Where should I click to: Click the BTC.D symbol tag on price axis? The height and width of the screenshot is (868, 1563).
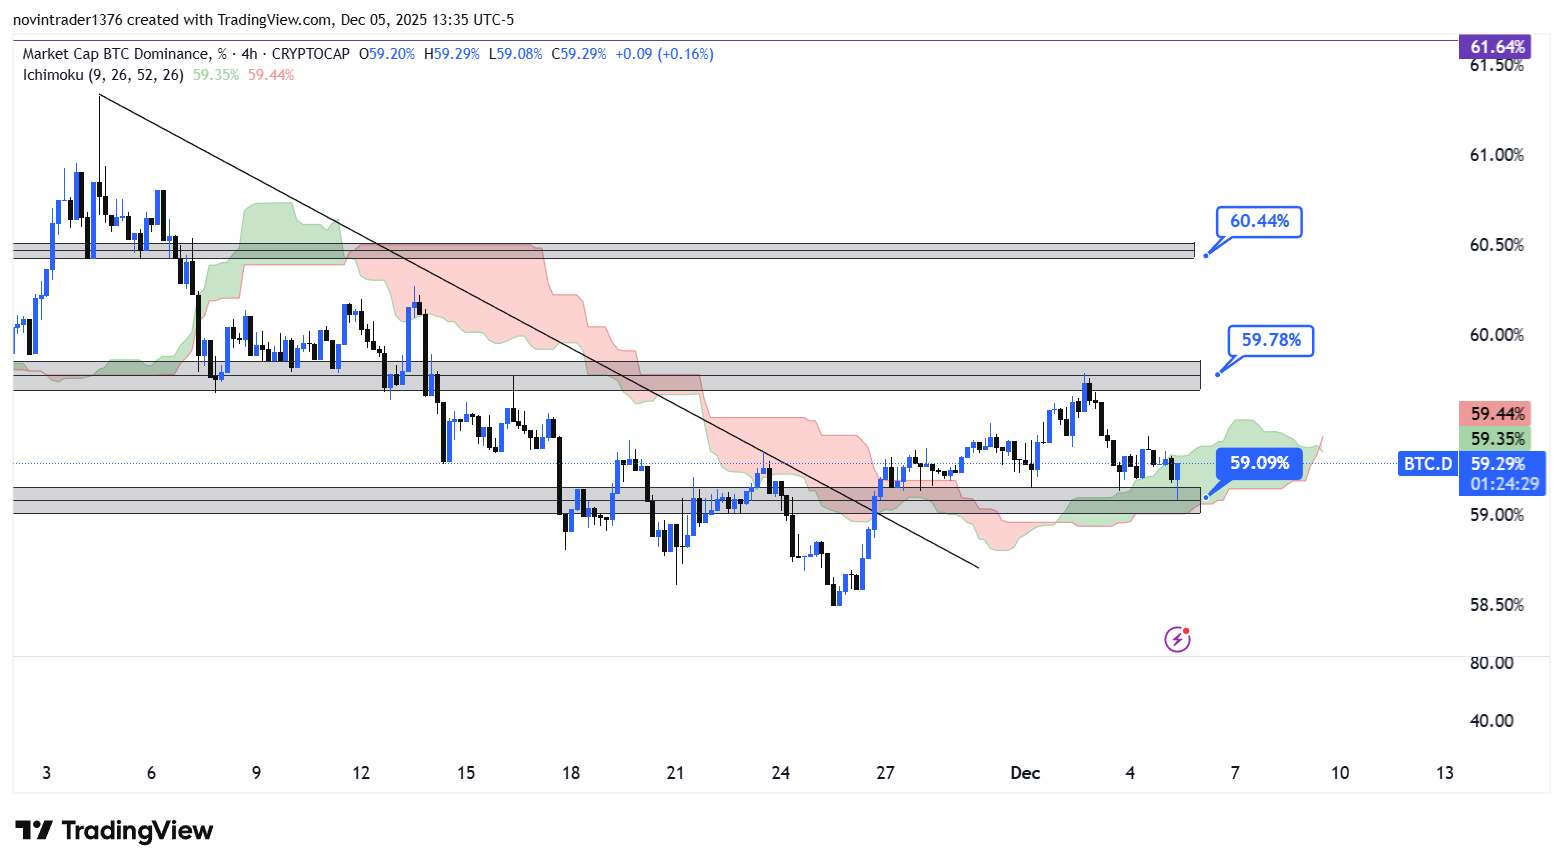point(1427,464)
